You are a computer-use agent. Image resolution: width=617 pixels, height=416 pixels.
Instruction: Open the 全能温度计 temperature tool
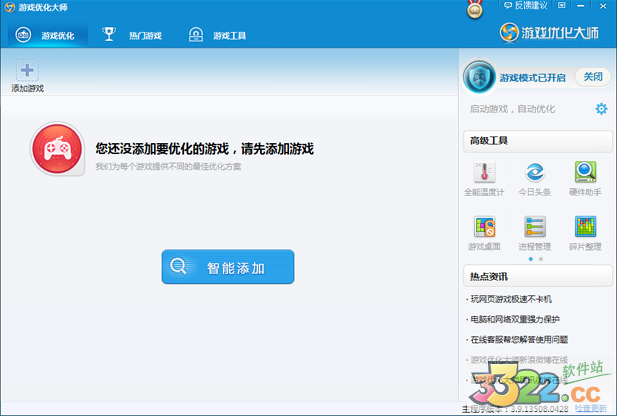pos(484,174)
